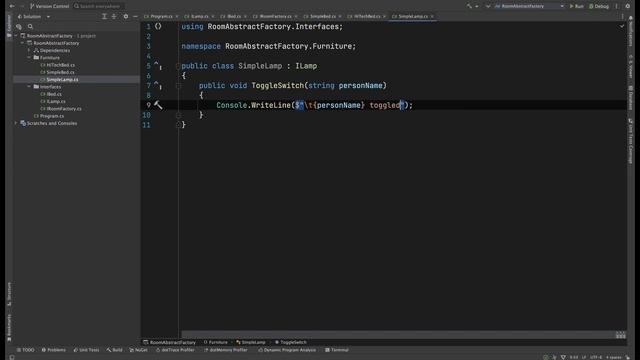Click the RoomAbstractFactory breadcrumb
This screenshot has height=360, width=640.
pos(169,342)
